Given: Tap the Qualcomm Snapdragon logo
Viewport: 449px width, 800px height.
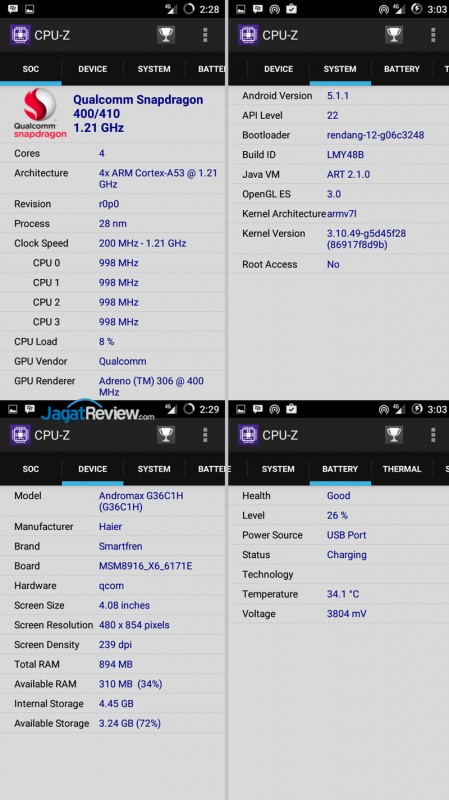Looking at the screenshot, I should (40, 113).
